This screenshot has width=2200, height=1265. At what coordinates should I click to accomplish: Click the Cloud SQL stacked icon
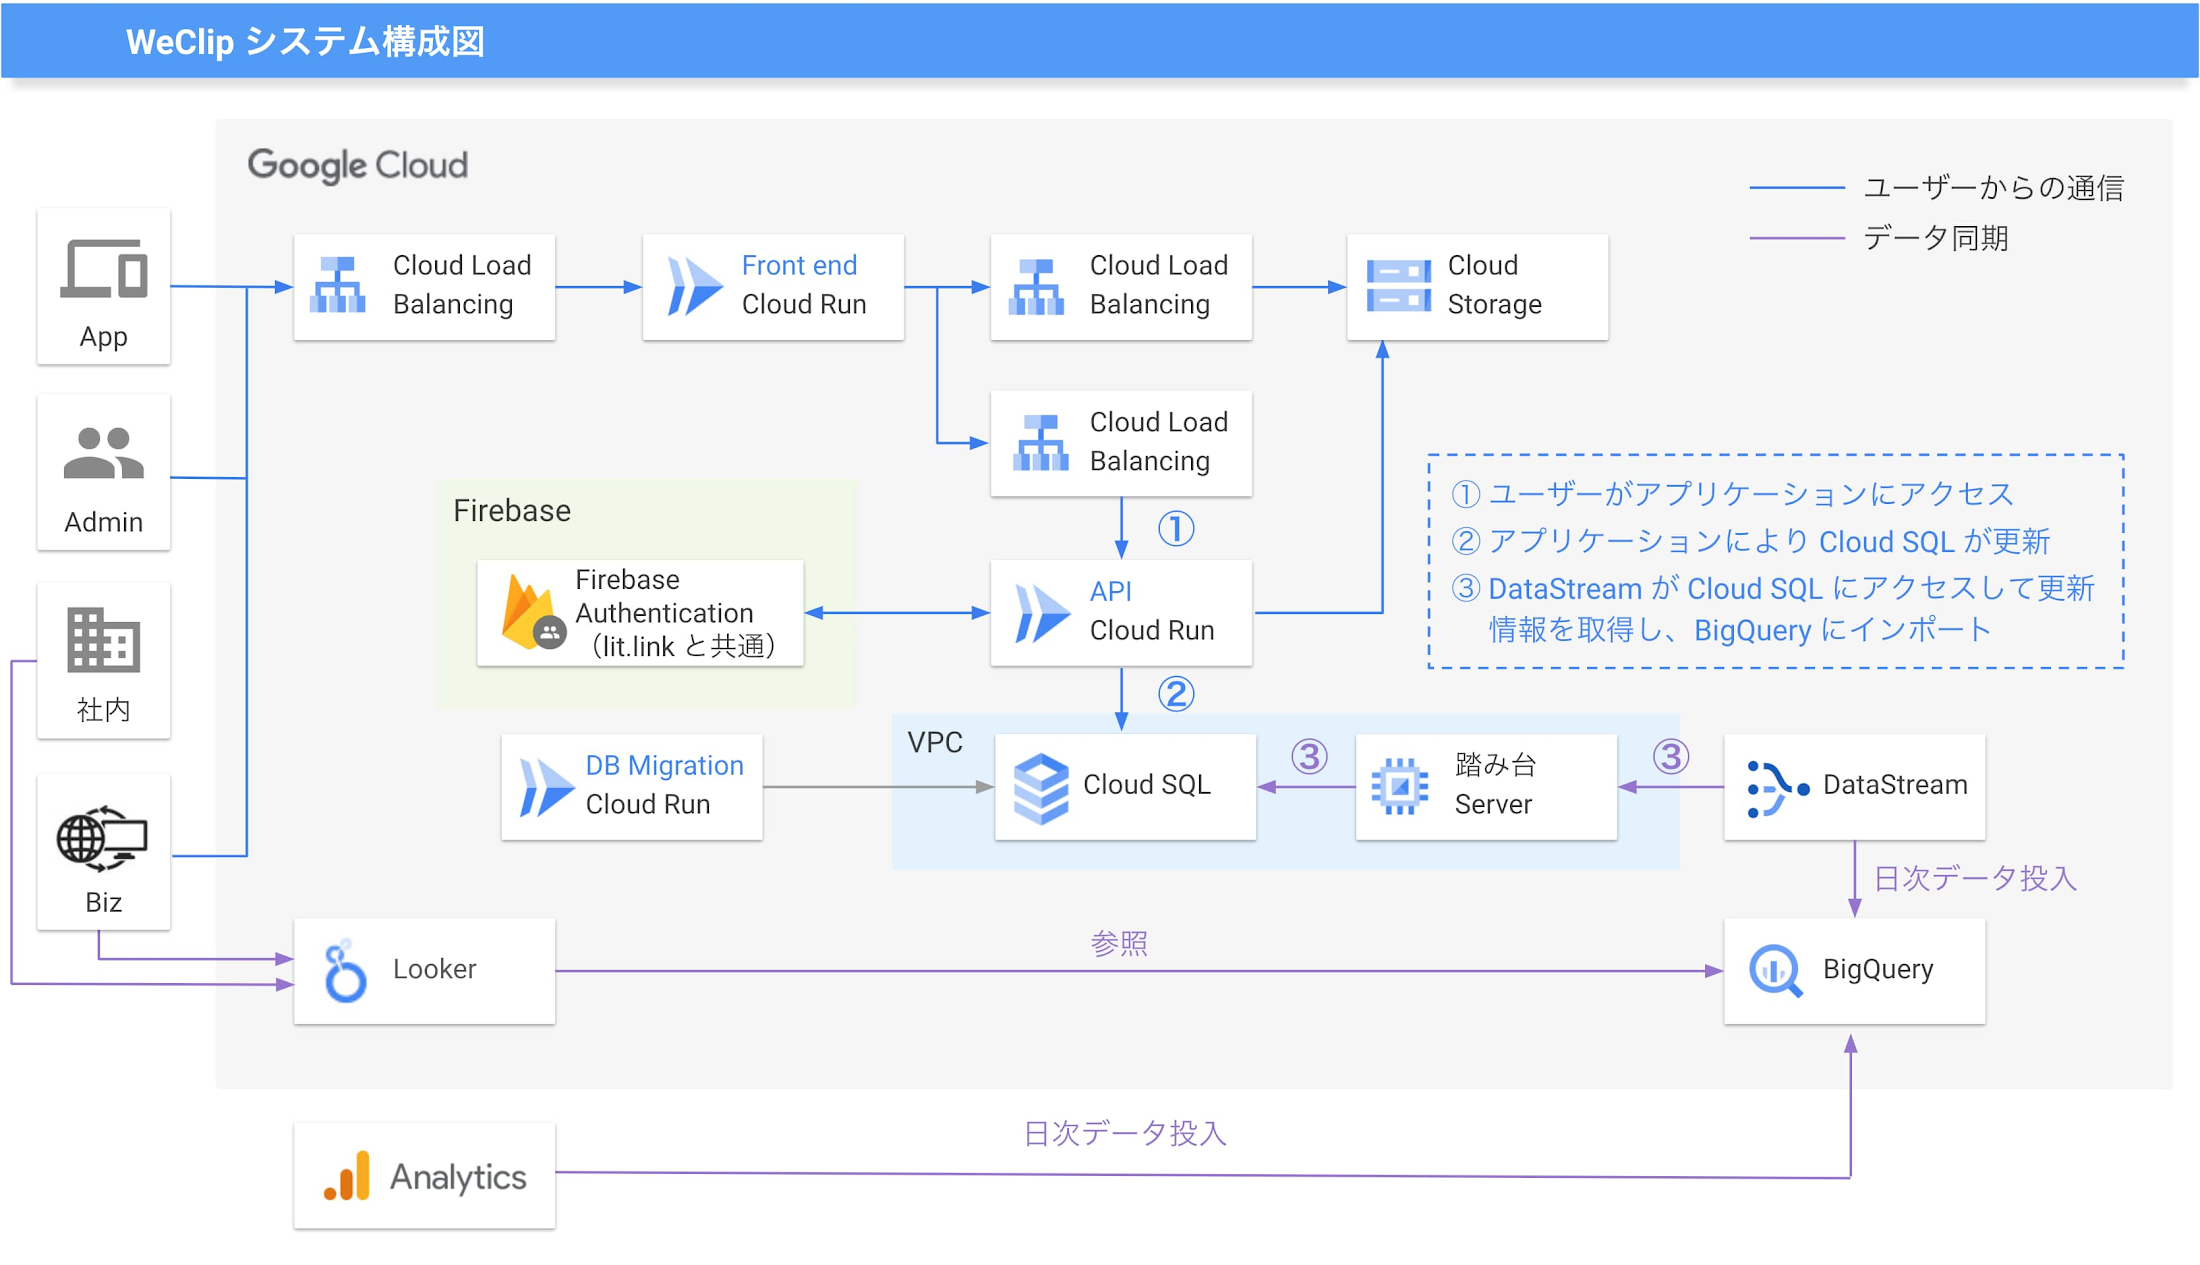click(x=1041, y=788)
